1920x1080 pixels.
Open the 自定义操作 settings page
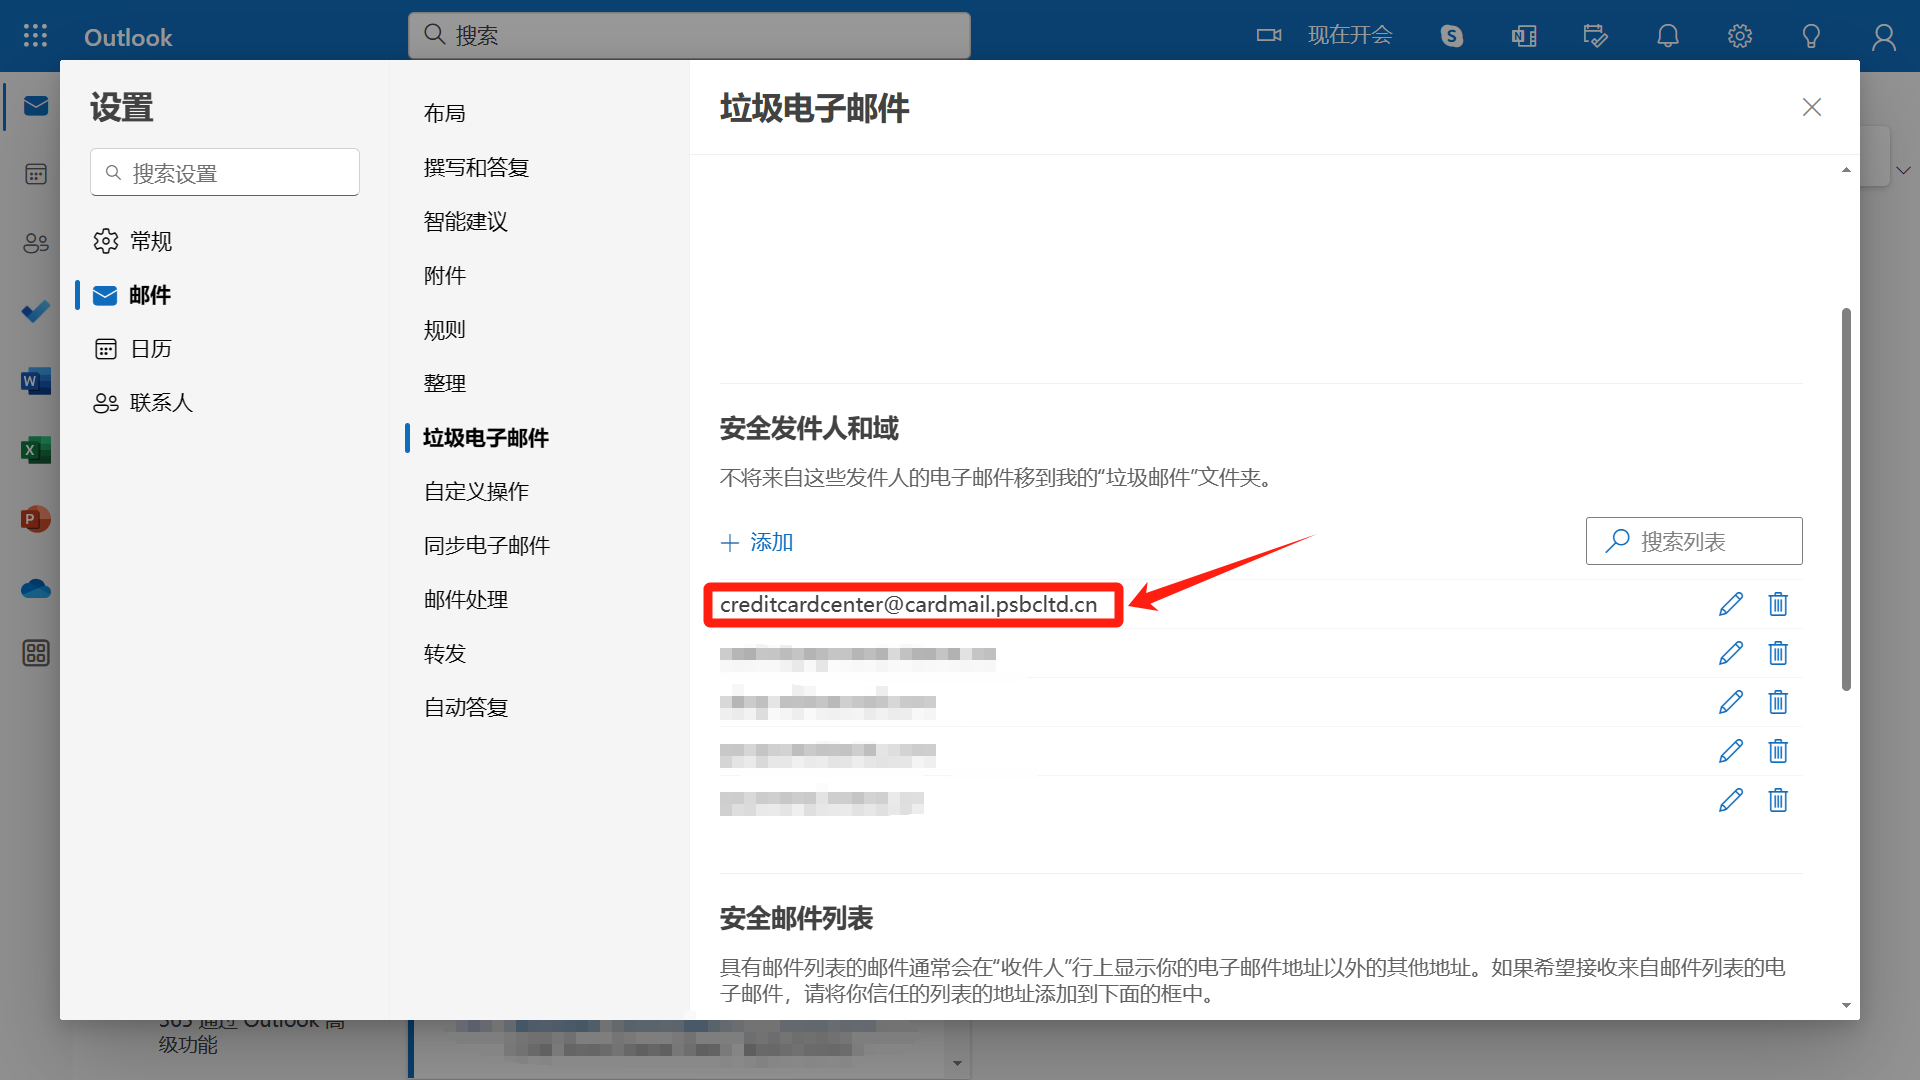pos(476,491)
